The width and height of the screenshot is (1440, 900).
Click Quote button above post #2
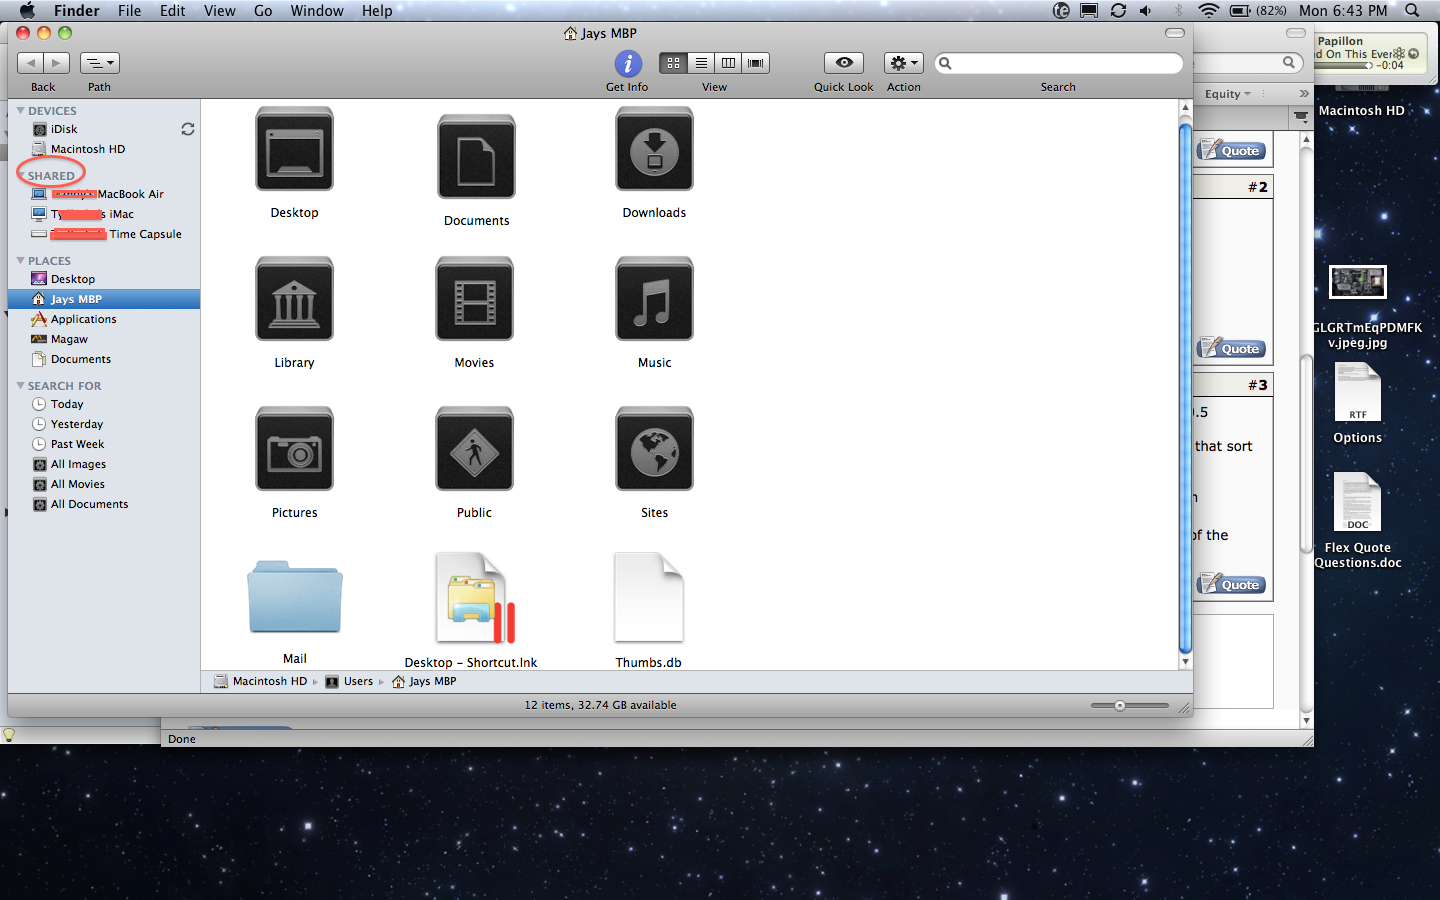1232,151
